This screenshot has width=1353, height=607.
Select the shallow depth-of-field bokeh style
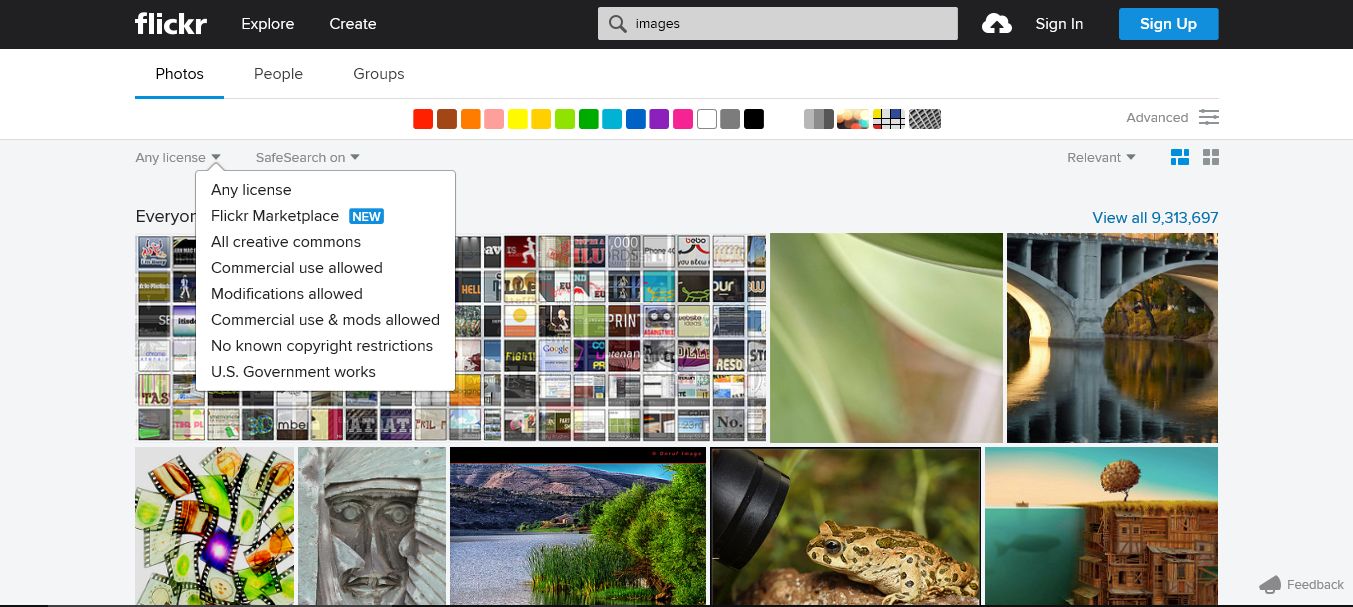tap(852, 118)
